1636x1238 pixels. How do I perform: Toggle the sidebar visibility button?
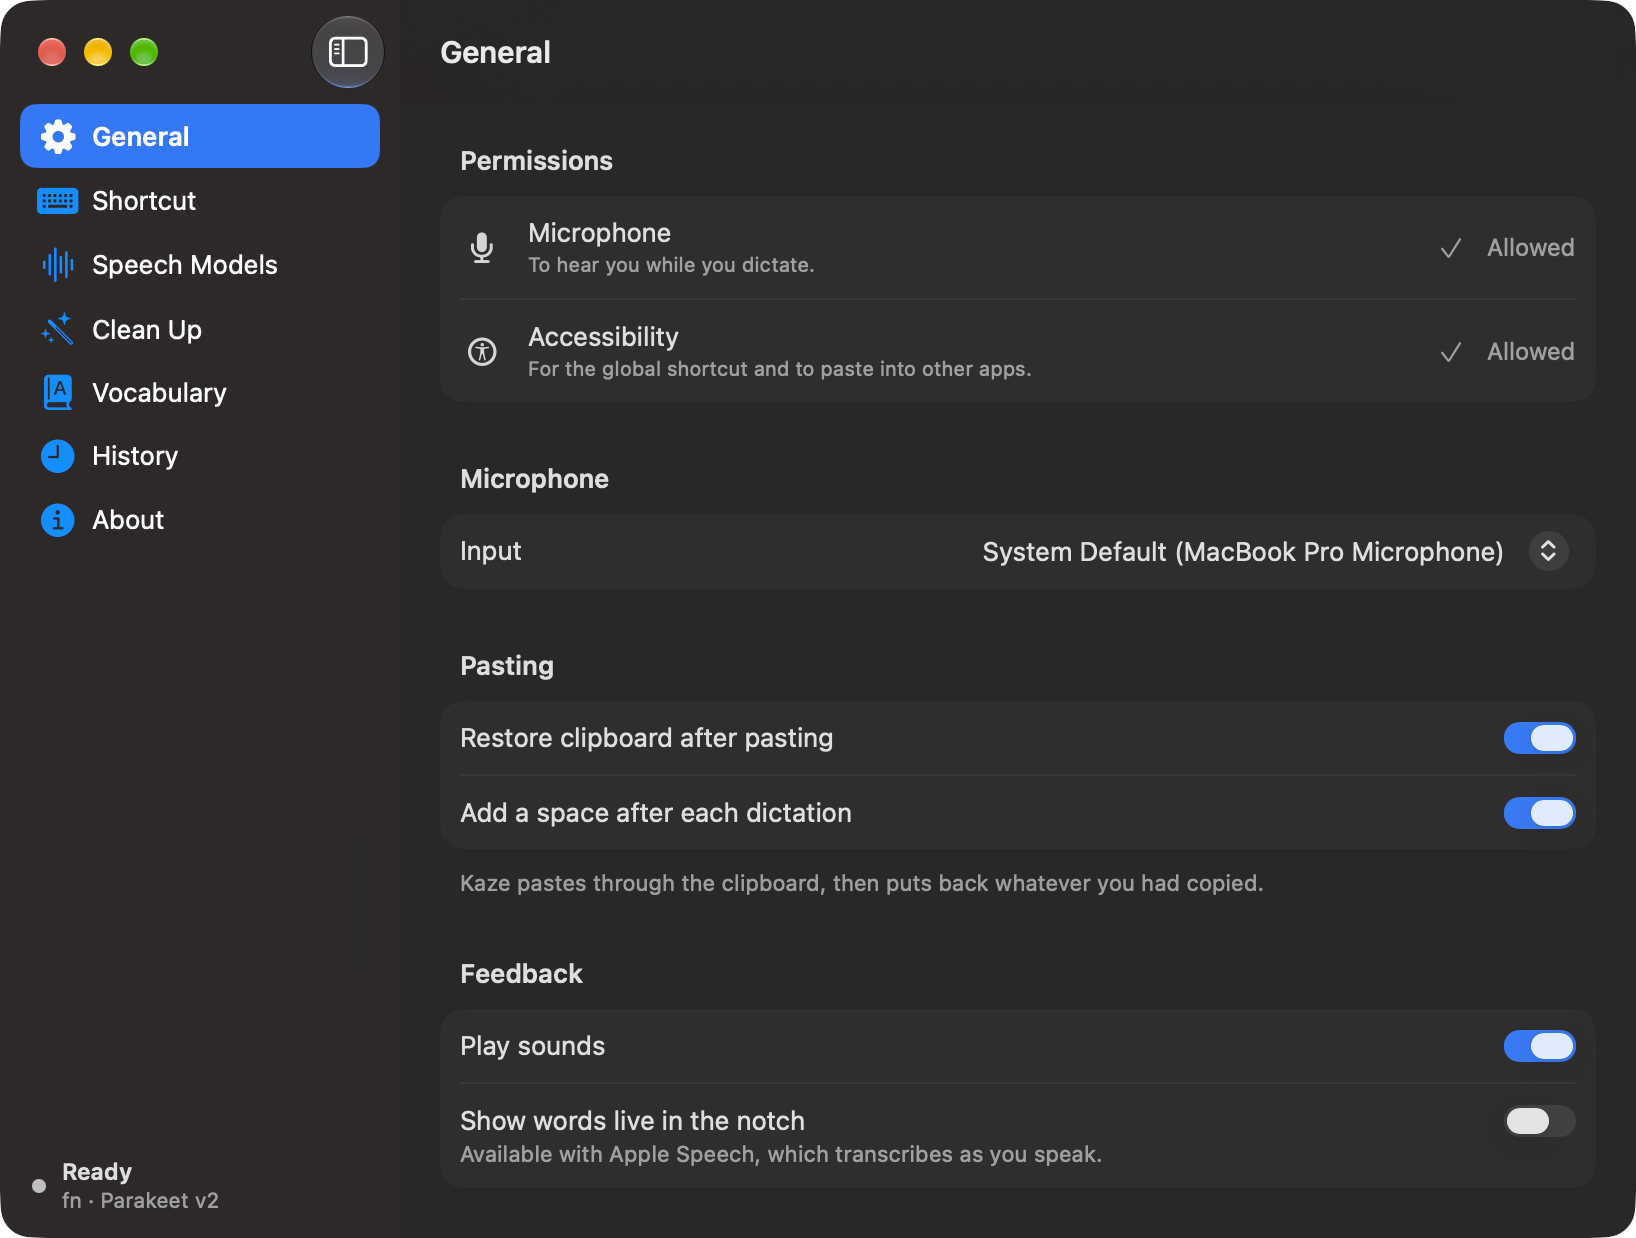coord(348,52)
